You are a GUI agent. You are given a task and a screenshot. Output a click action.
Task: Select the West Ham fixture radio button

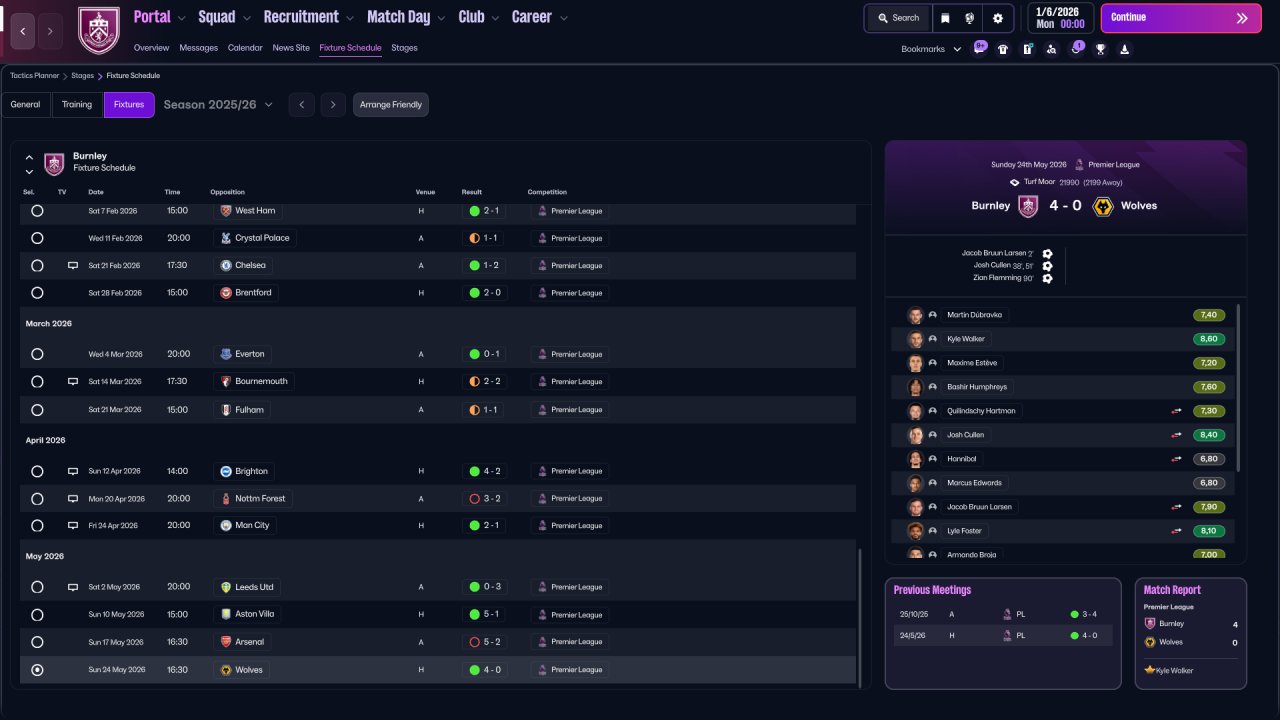tap(37, 211)
